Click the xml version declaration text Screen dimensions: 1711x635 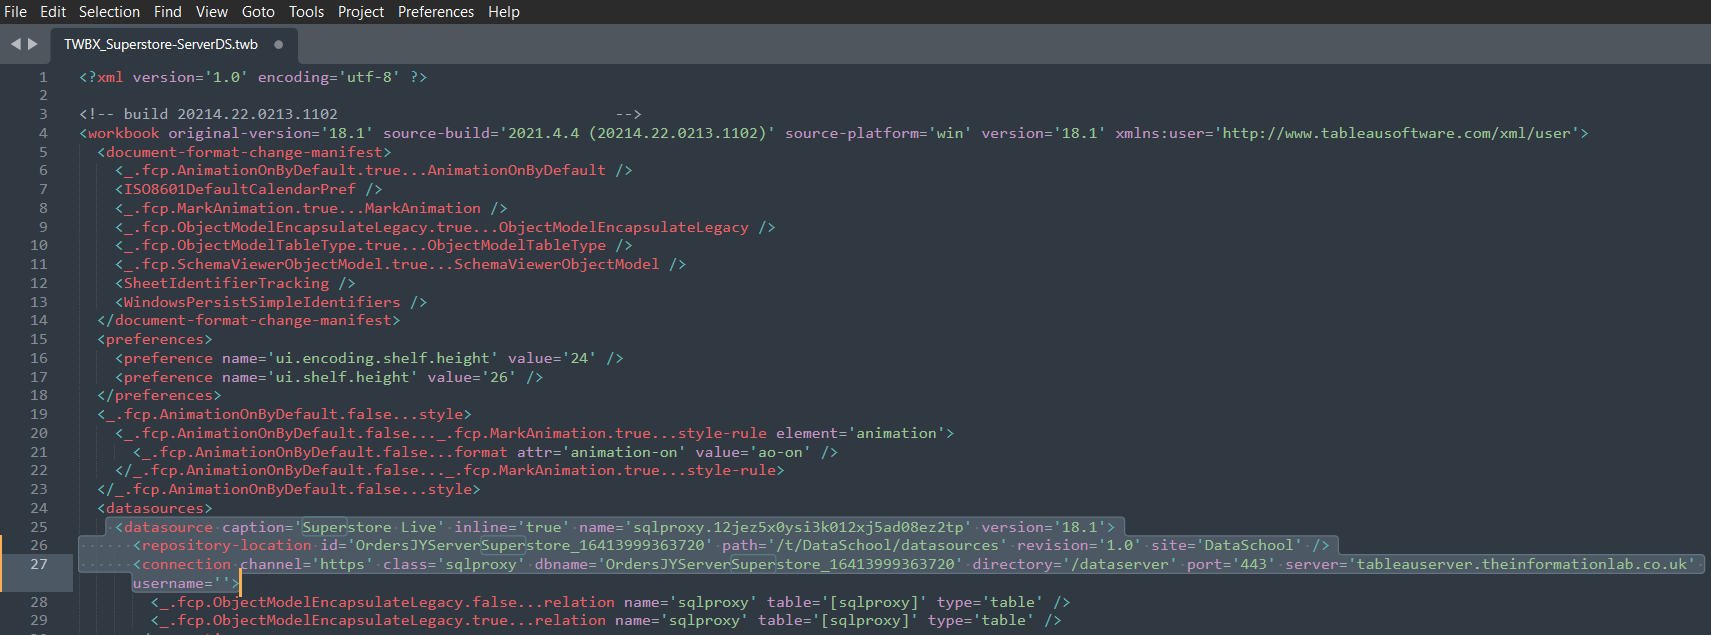pos(253,77)
